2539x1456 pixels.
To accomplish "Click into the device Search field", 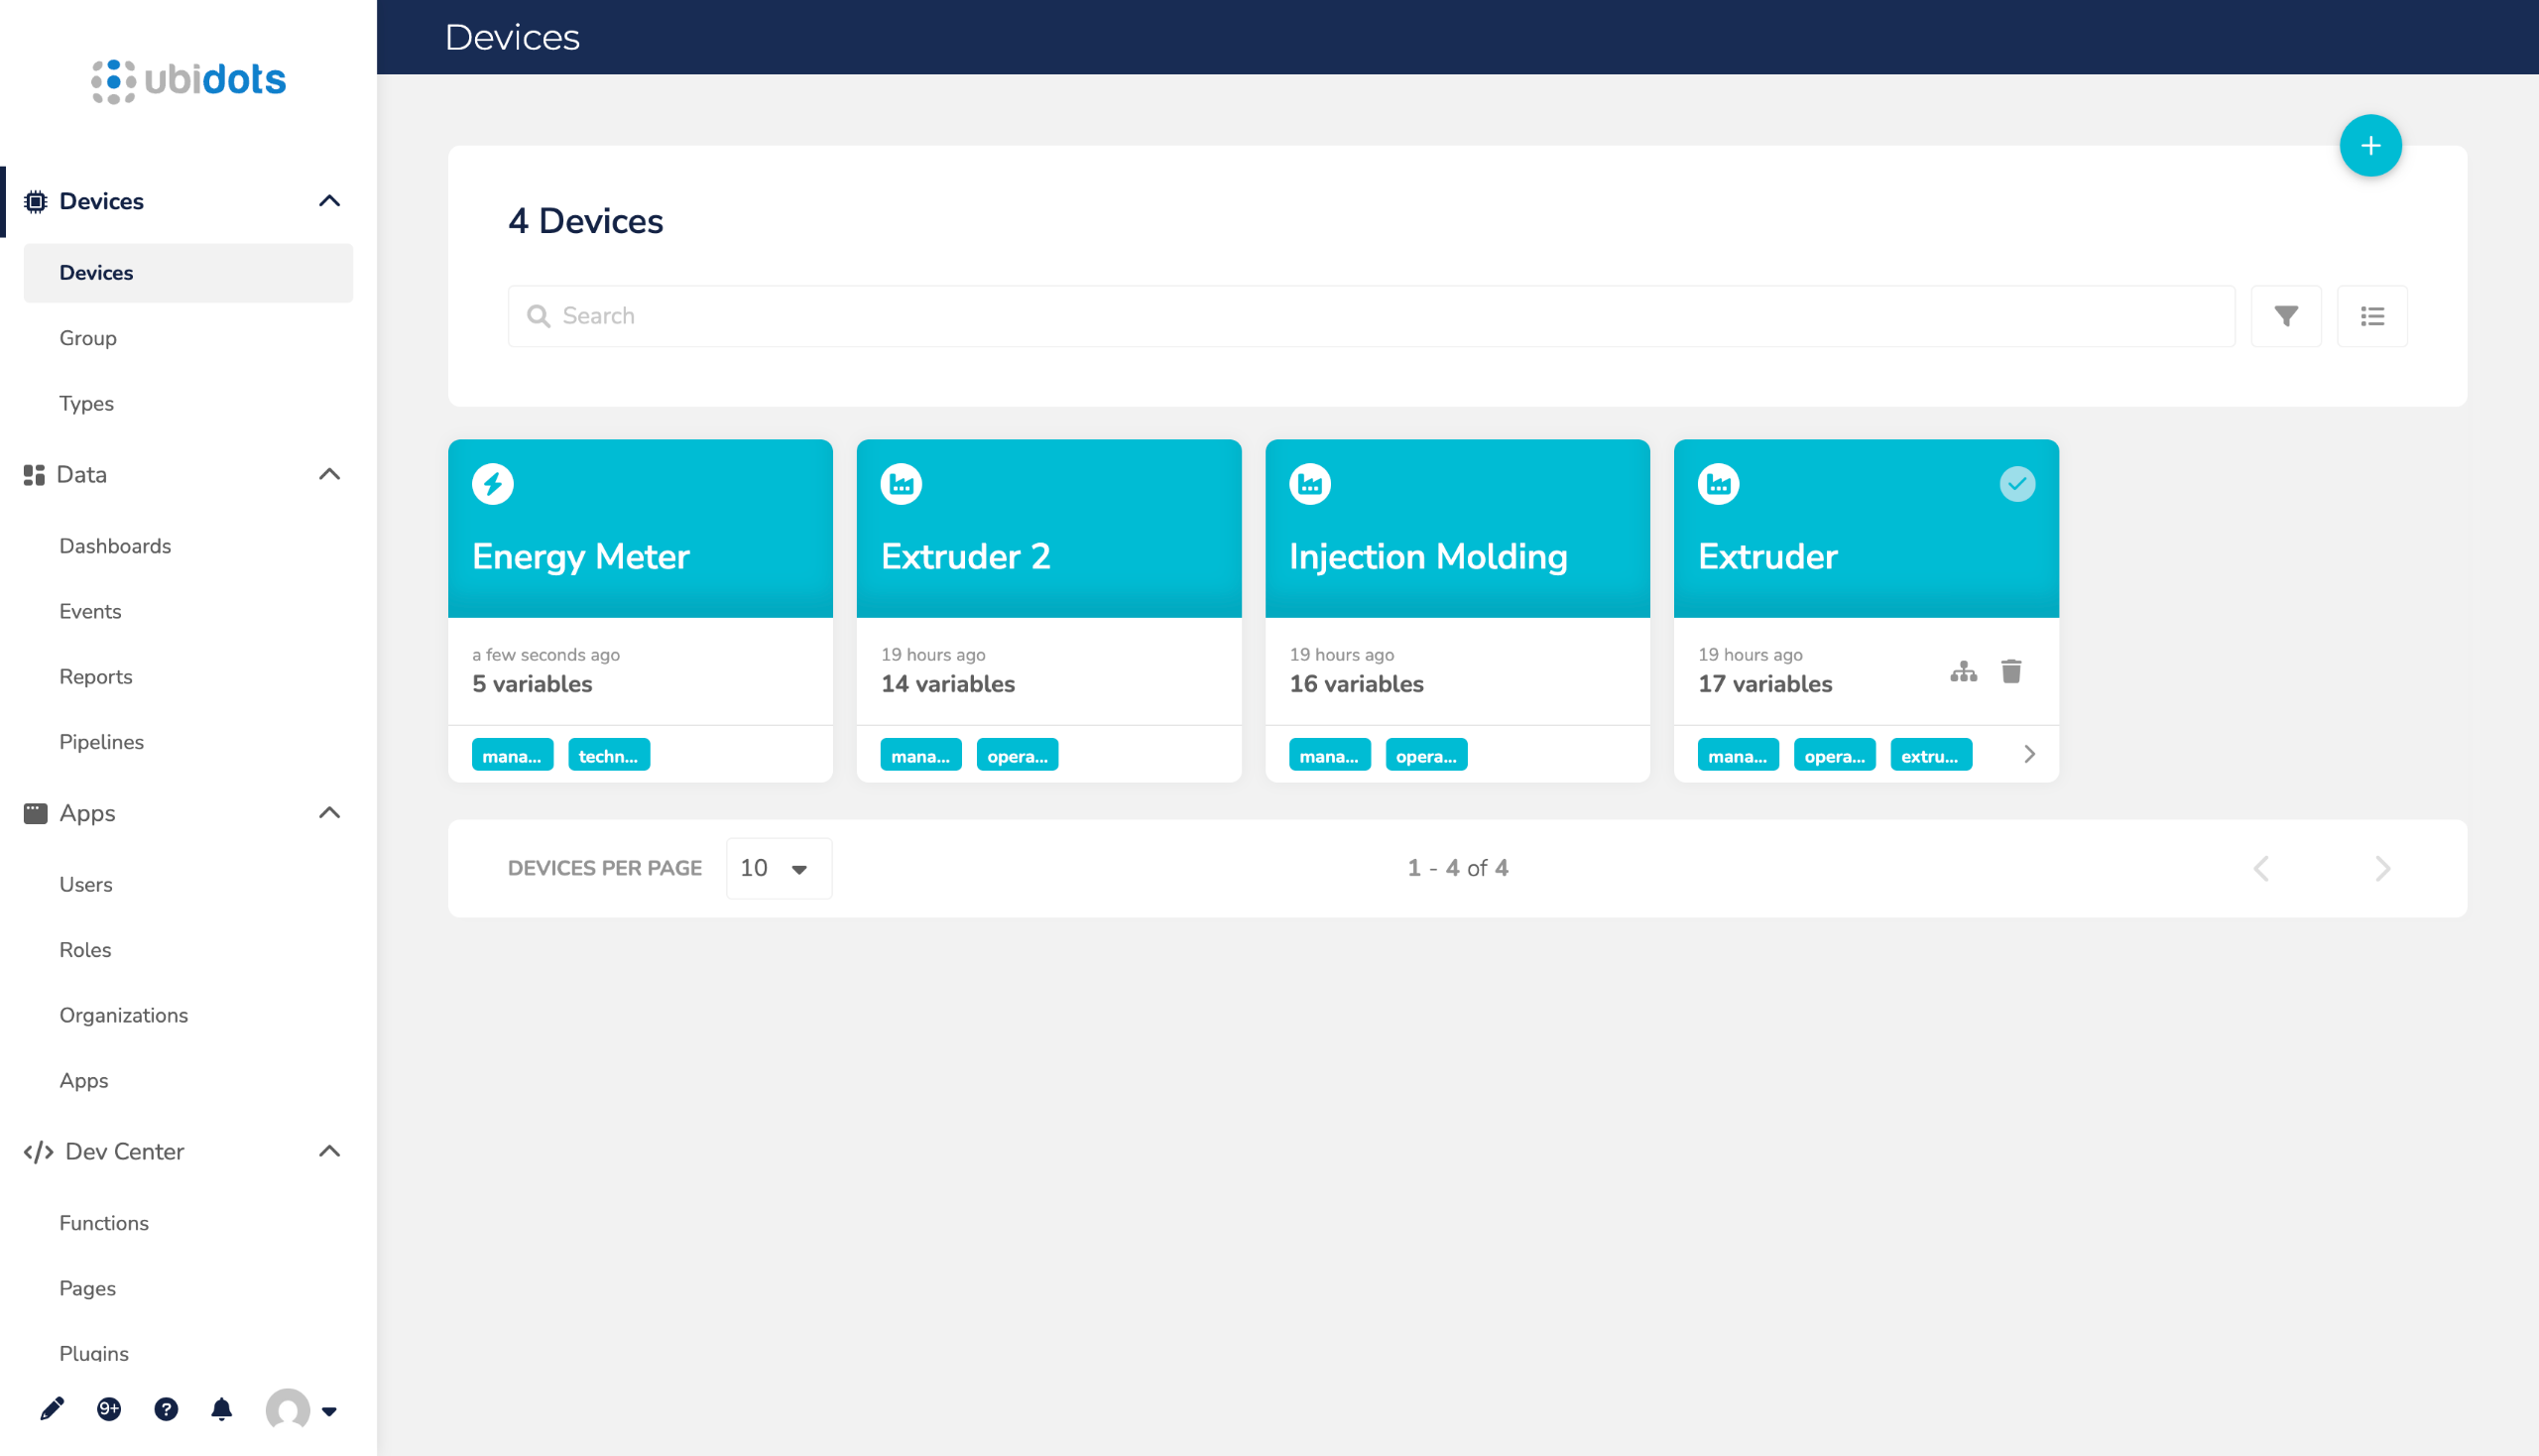I will click(x=1370, y=316).
